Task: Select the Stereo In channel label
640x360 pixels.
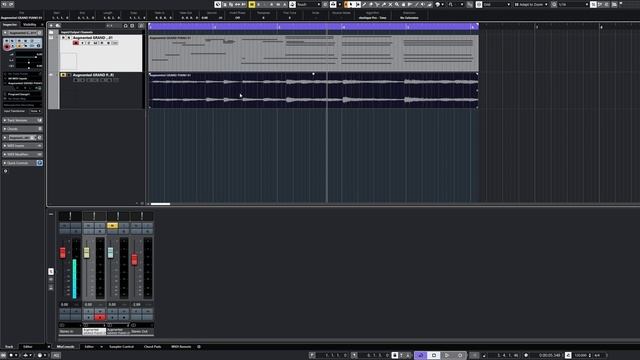Action: point(70,331)
